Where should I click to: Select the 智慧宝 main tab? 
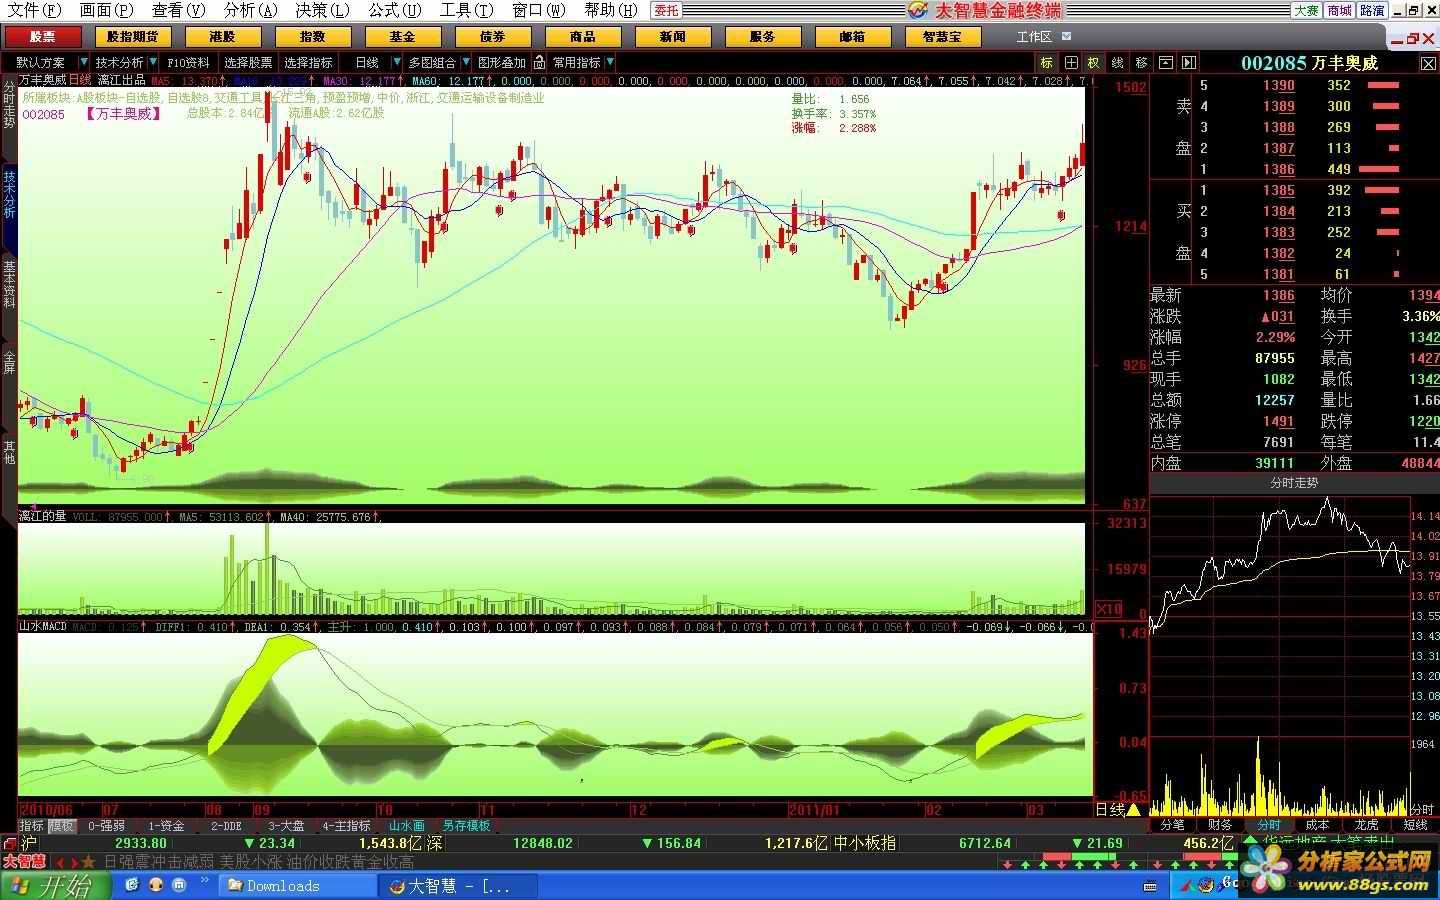(943, 37)
